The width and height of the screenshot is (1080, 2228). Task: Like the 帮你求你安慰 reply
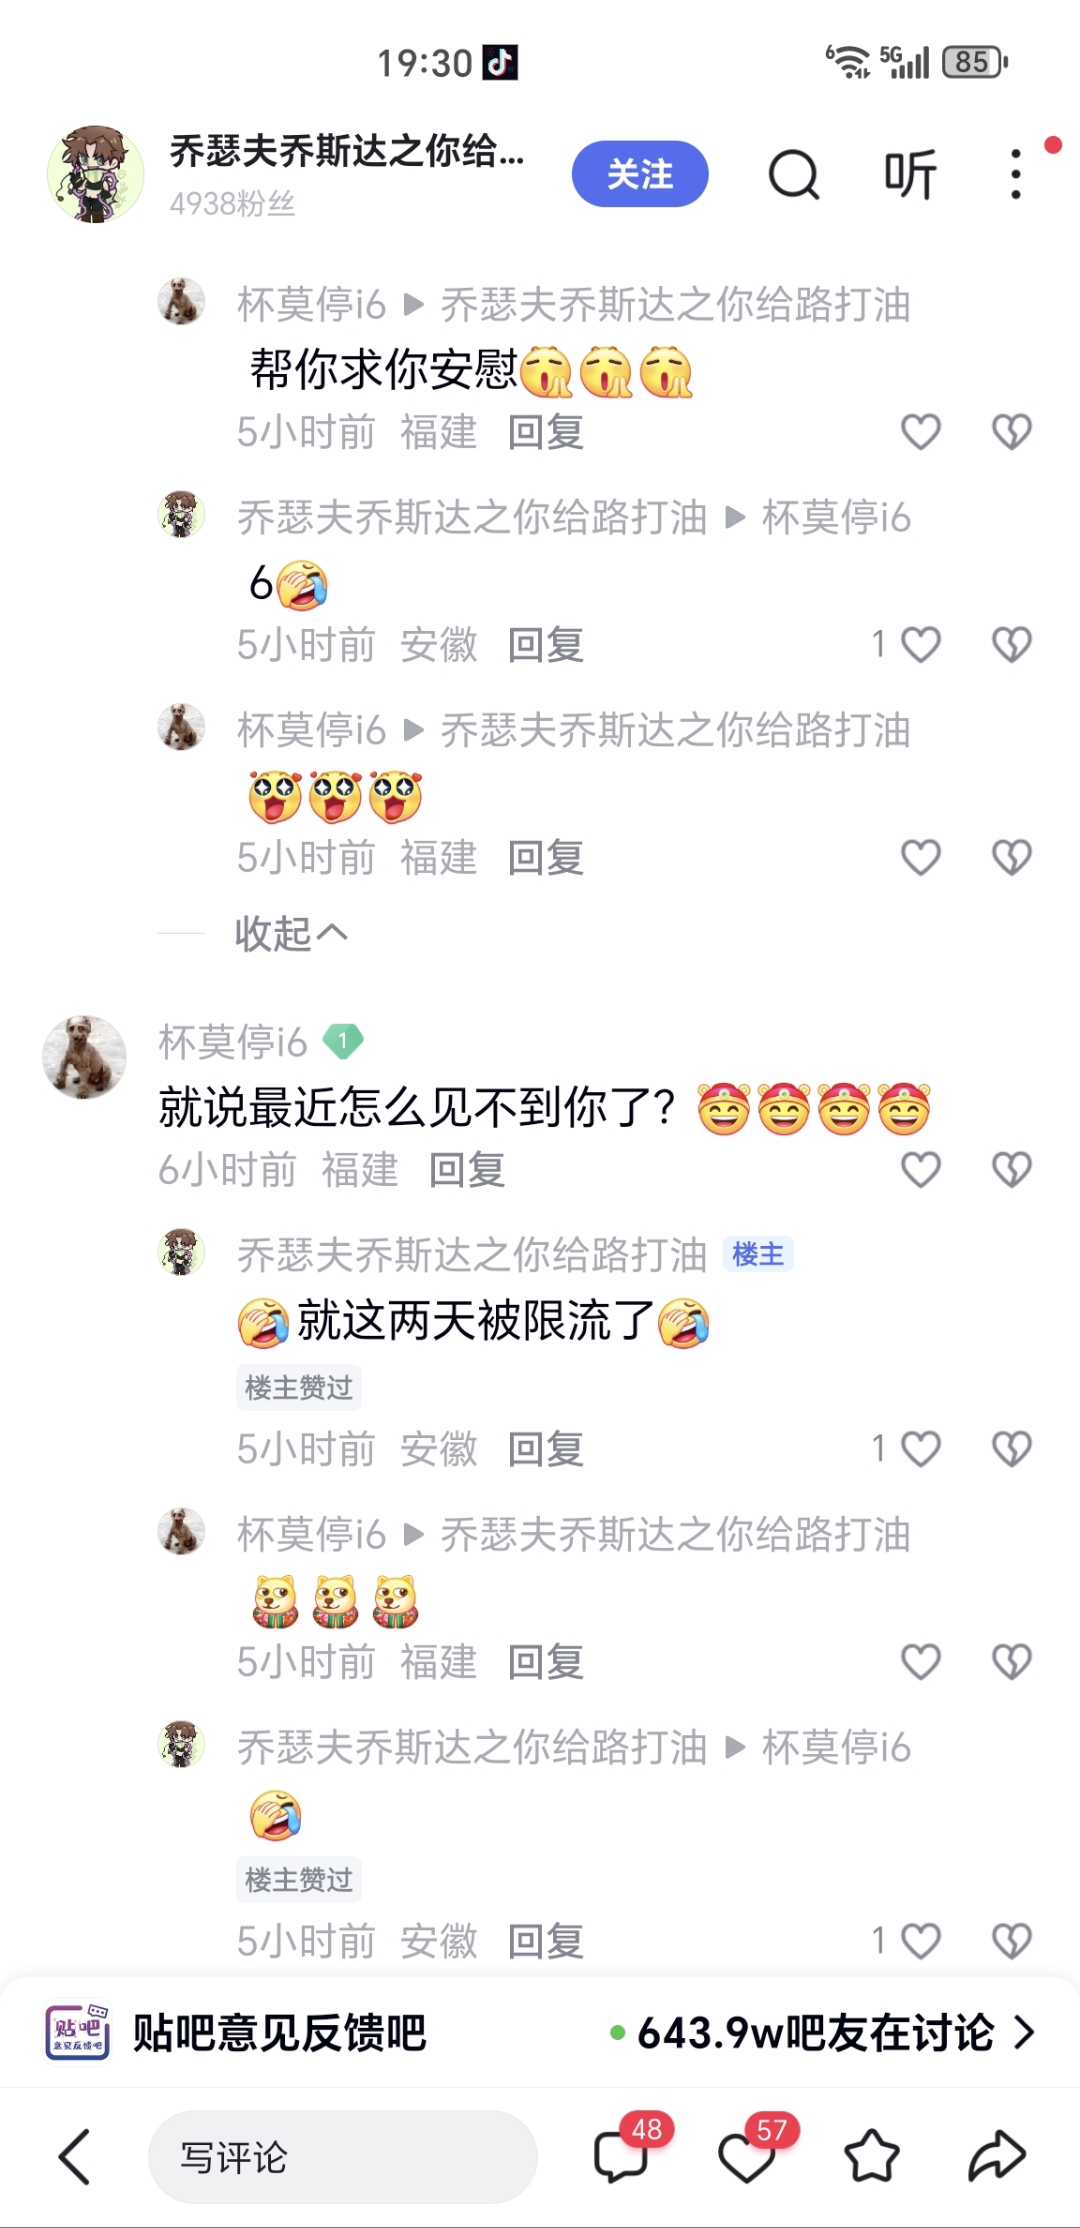tap(921, 432)
